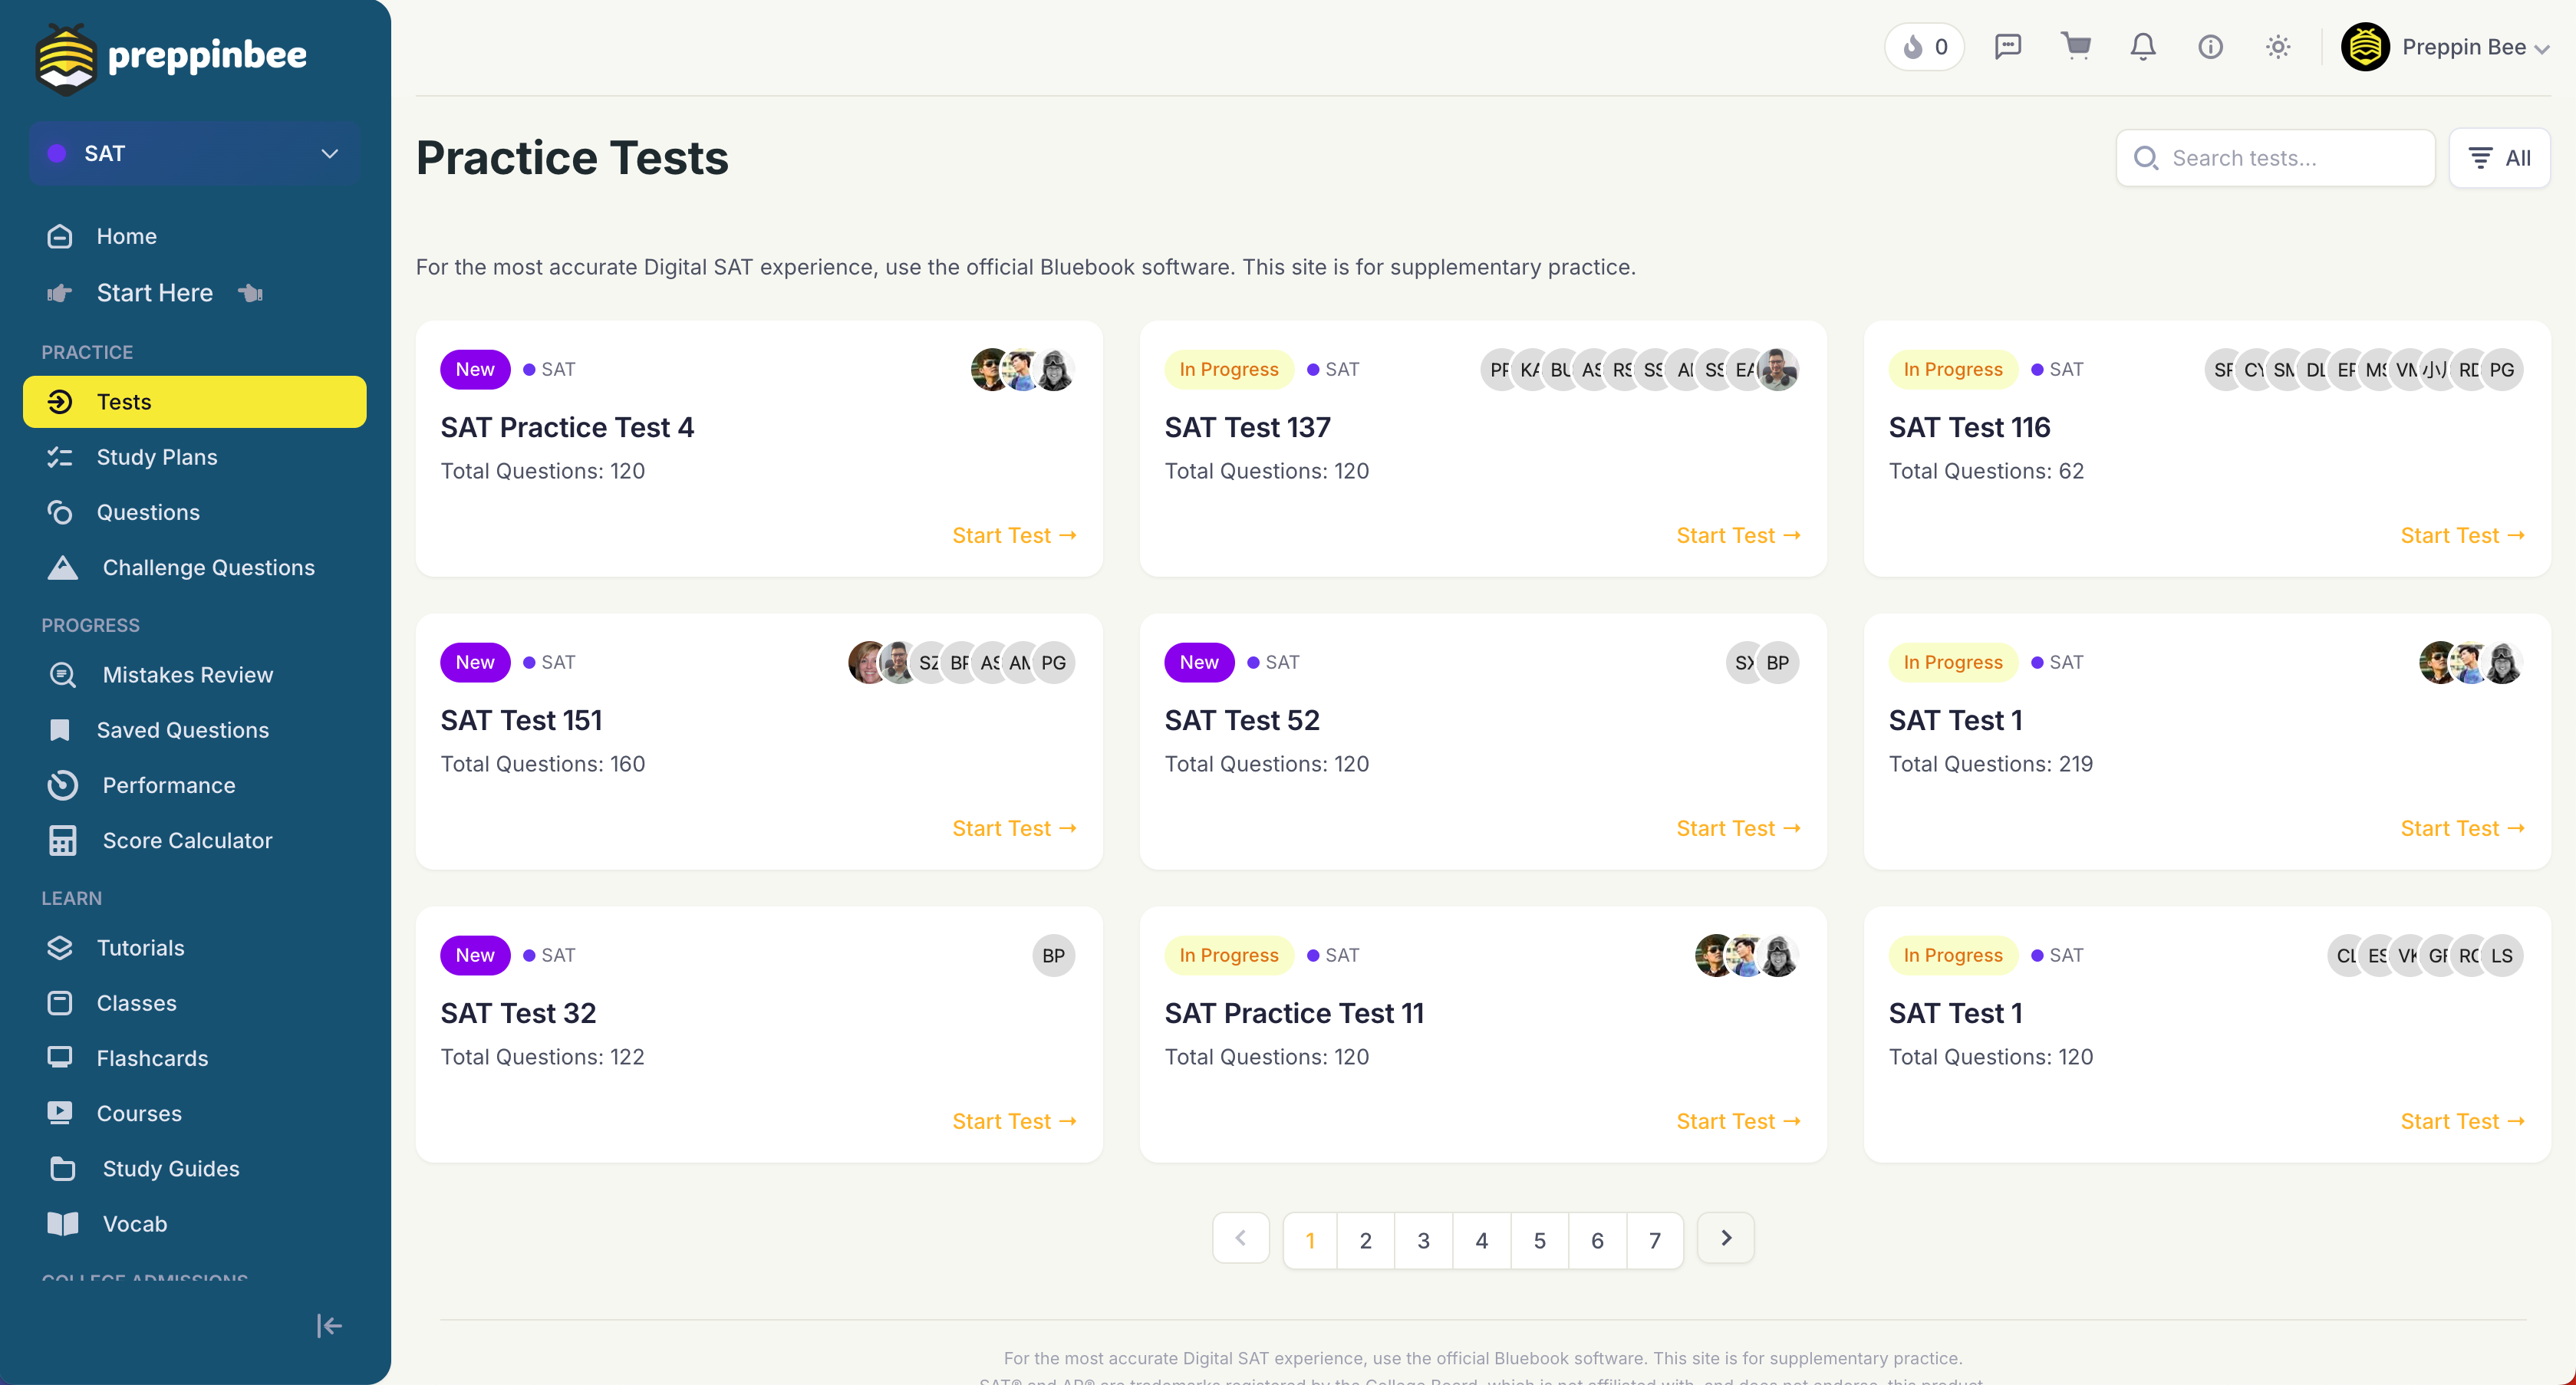Click BP avatar on SAT Test 32
The height and width of the screenshot is (1385, 2576).
[1054, 955]
